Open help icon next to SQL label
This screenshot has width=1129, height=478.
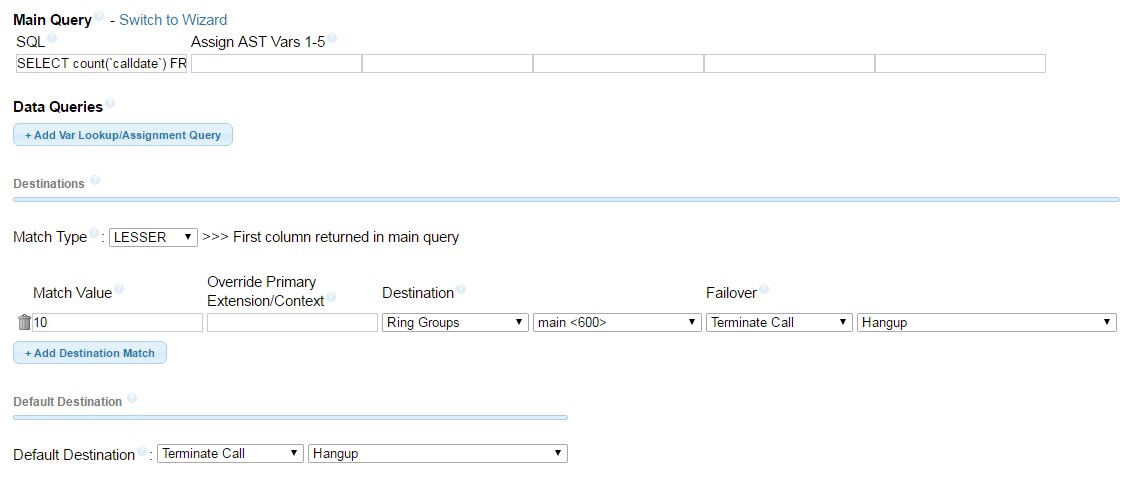[x=52, y=37]
